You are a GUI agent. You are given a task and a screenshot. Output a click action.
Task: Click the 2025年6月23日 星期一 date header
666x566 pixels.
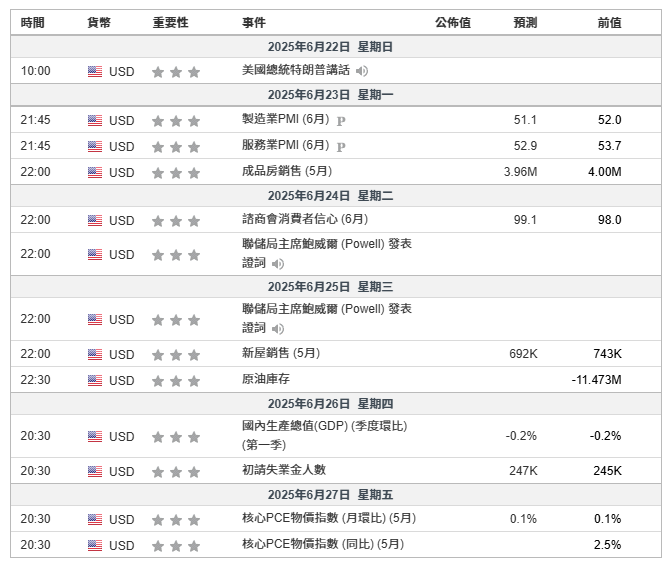coord(330,95)
